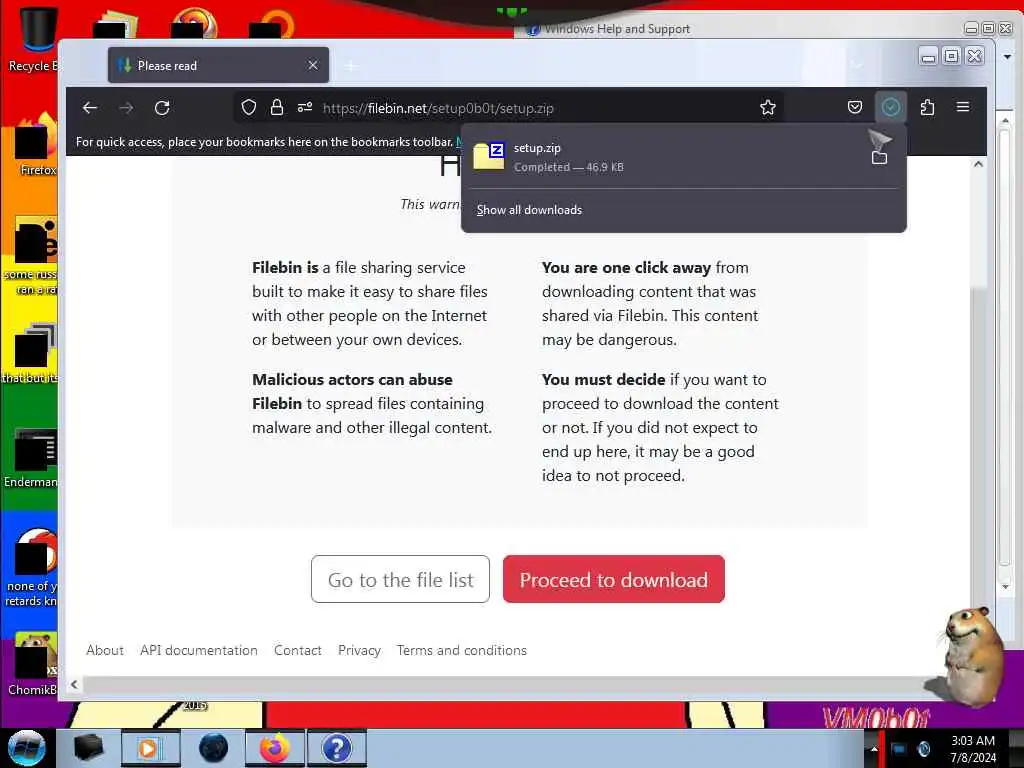1024x768 pixels.
Task: Open Help and Support taskbar button
Action: tap(337, 748)
